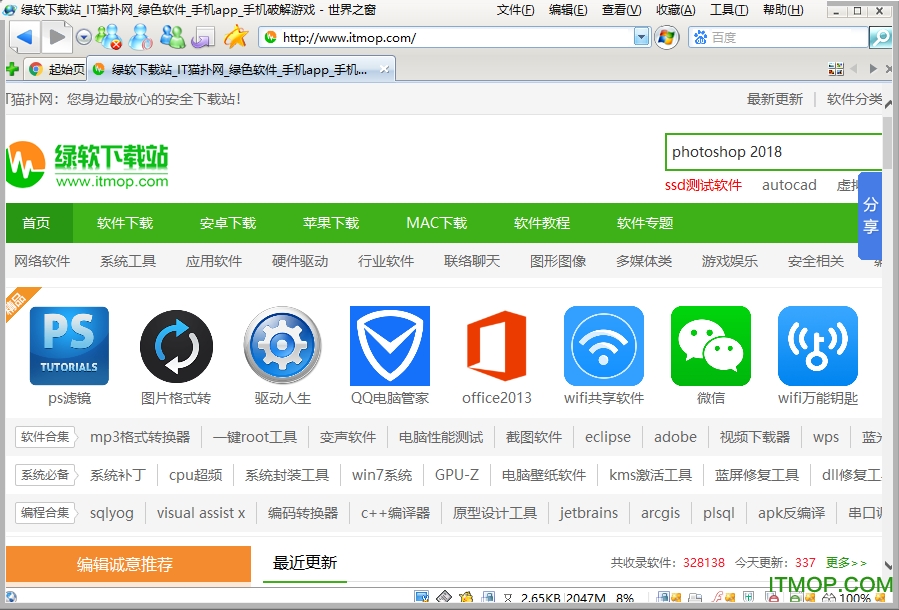Click the Windows logo engine button
The image size is (899, 610).
(x=666, y=38)
